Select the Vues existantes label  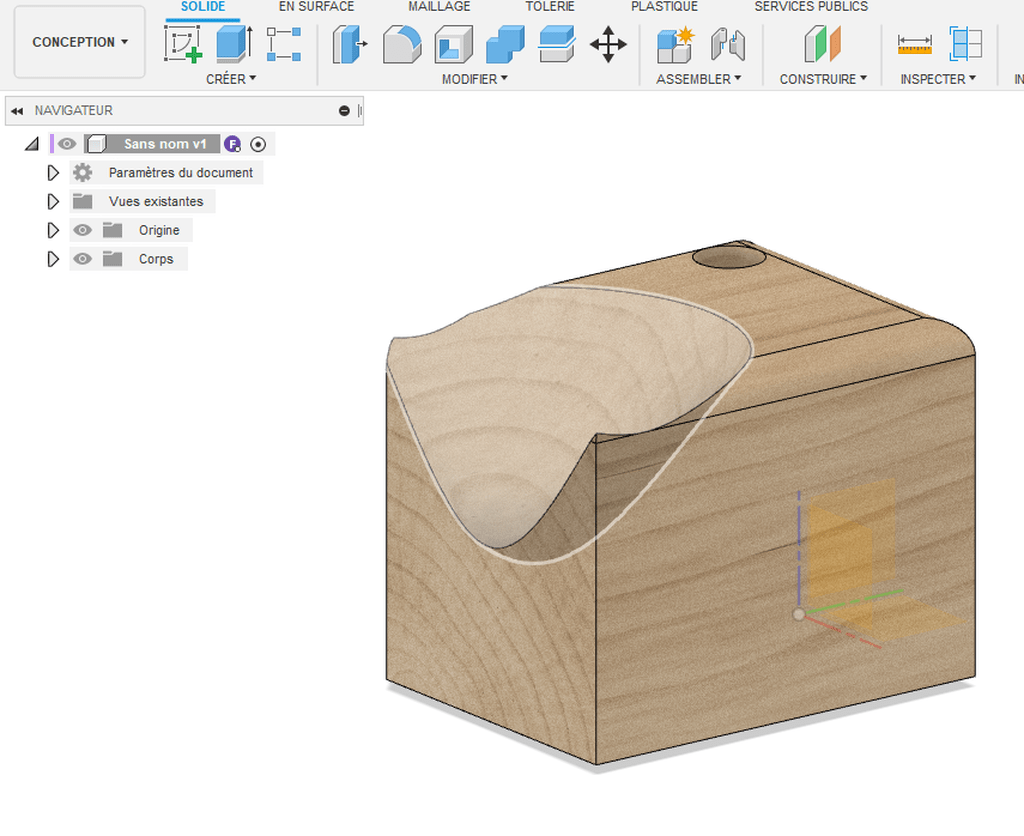[156, 201]
